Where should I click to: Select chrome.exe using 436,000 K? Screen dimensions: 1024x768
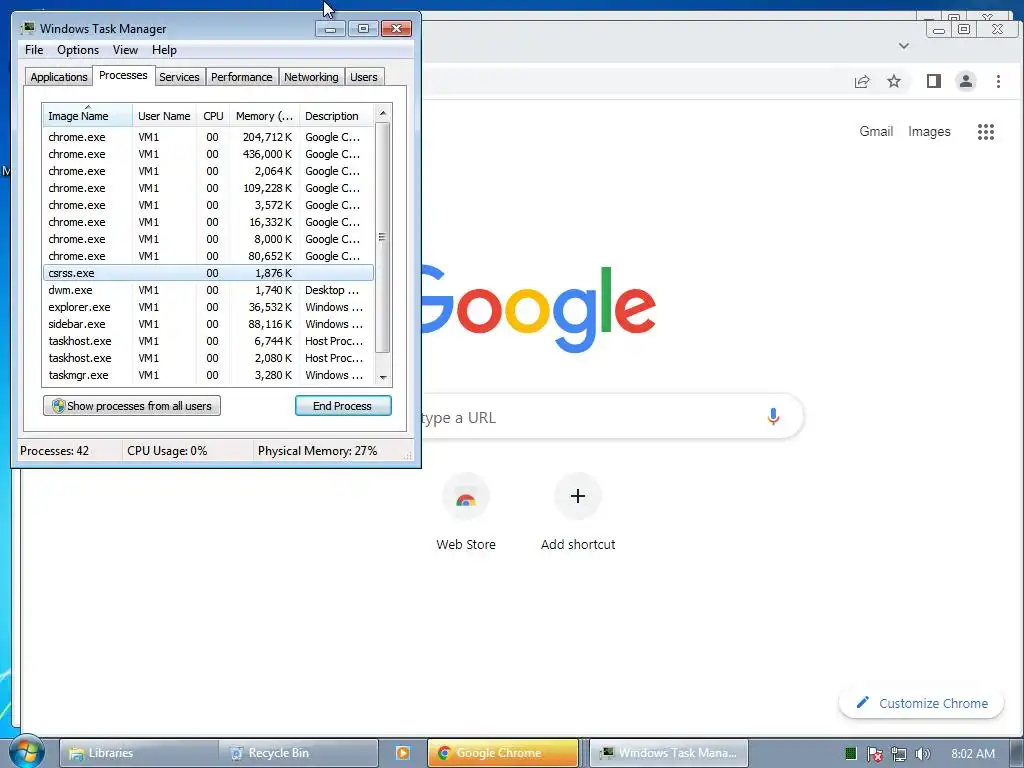click(x=208, y=154)
